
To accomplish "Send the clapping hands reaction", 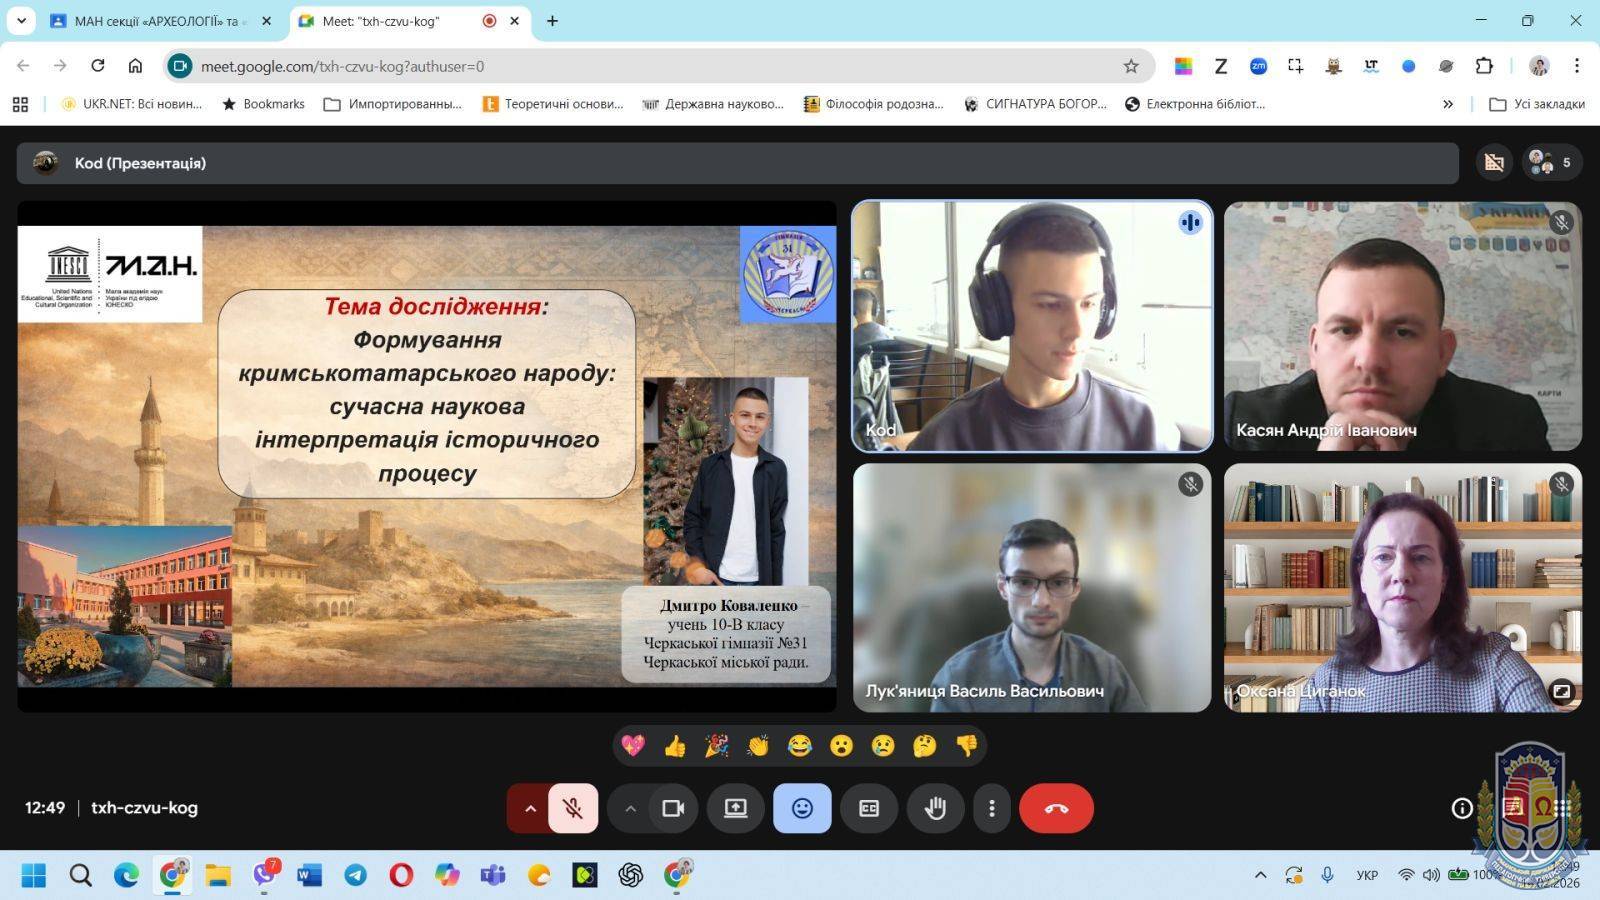I will 758,746.
